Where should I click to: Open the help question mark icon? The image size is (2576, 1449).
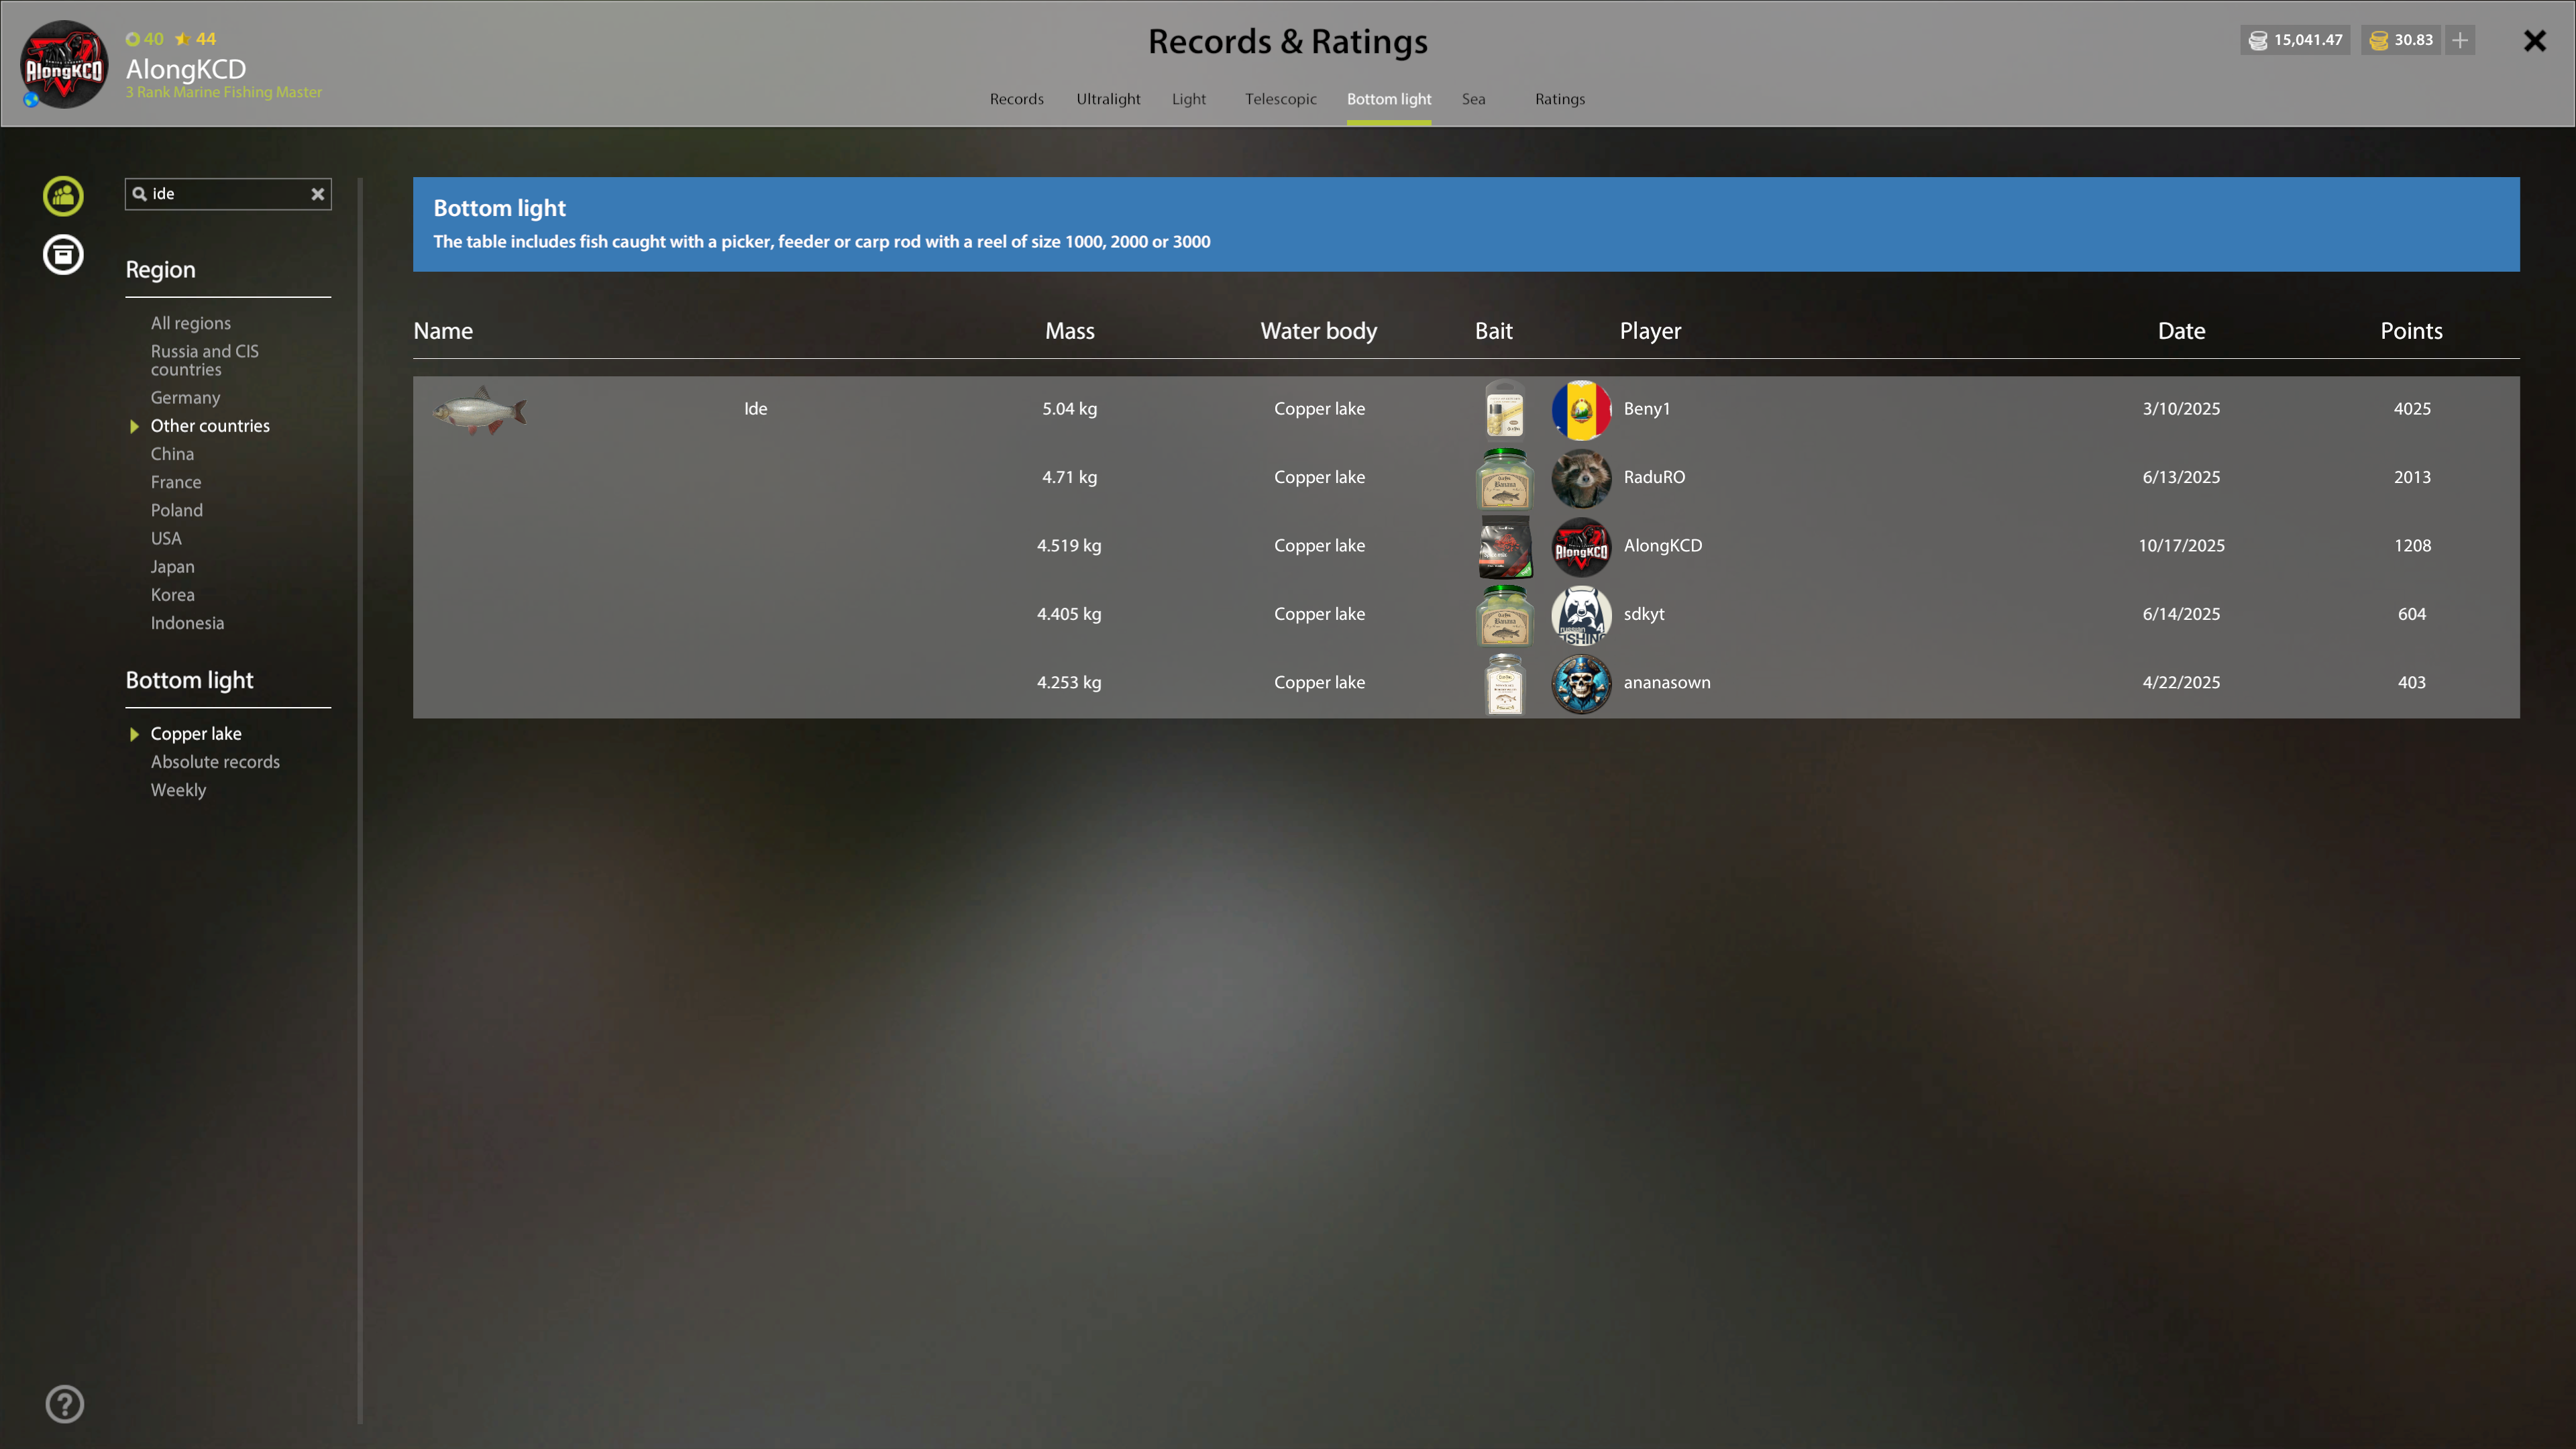[x=64, y=1403]
